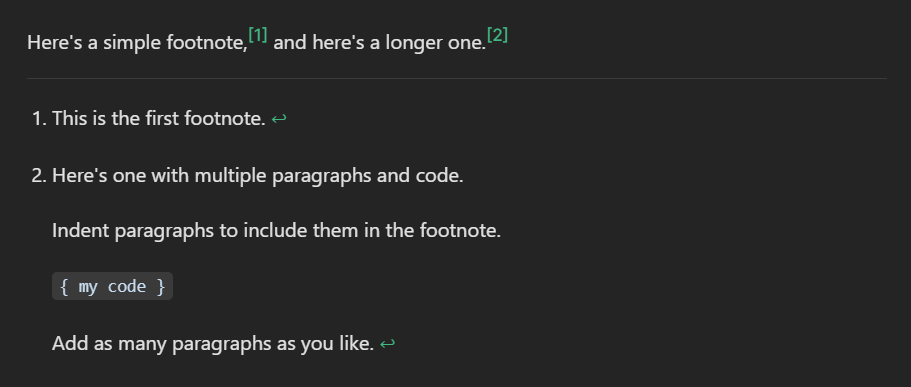
Task: Click 'Here's one with multiple paragraphs and code.'
Action: 258,175
